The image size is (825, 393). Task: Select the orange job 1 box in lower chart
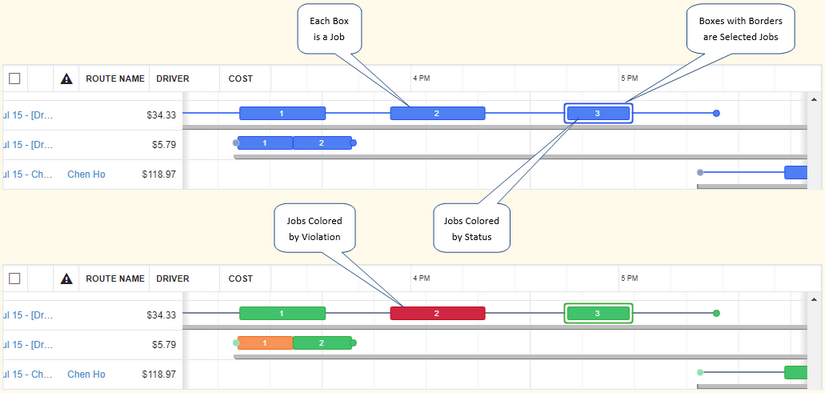(x=265, y=343)
